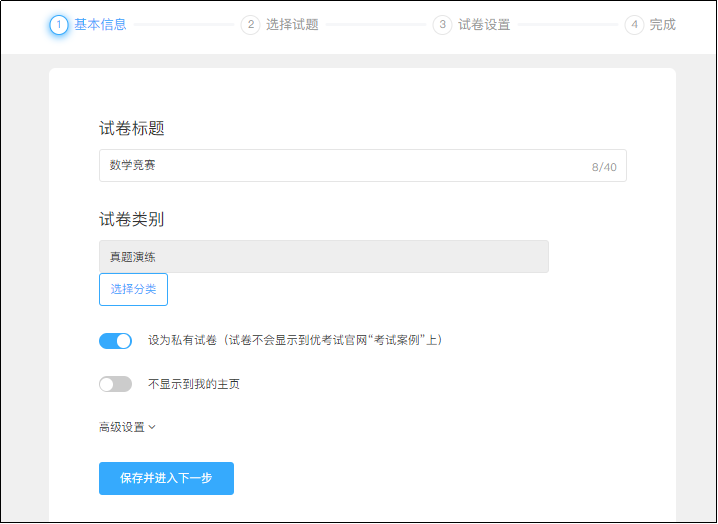Enable the 不显示到我的主页 switch
This screenshot has width=718, height=524.
point(115,384)
